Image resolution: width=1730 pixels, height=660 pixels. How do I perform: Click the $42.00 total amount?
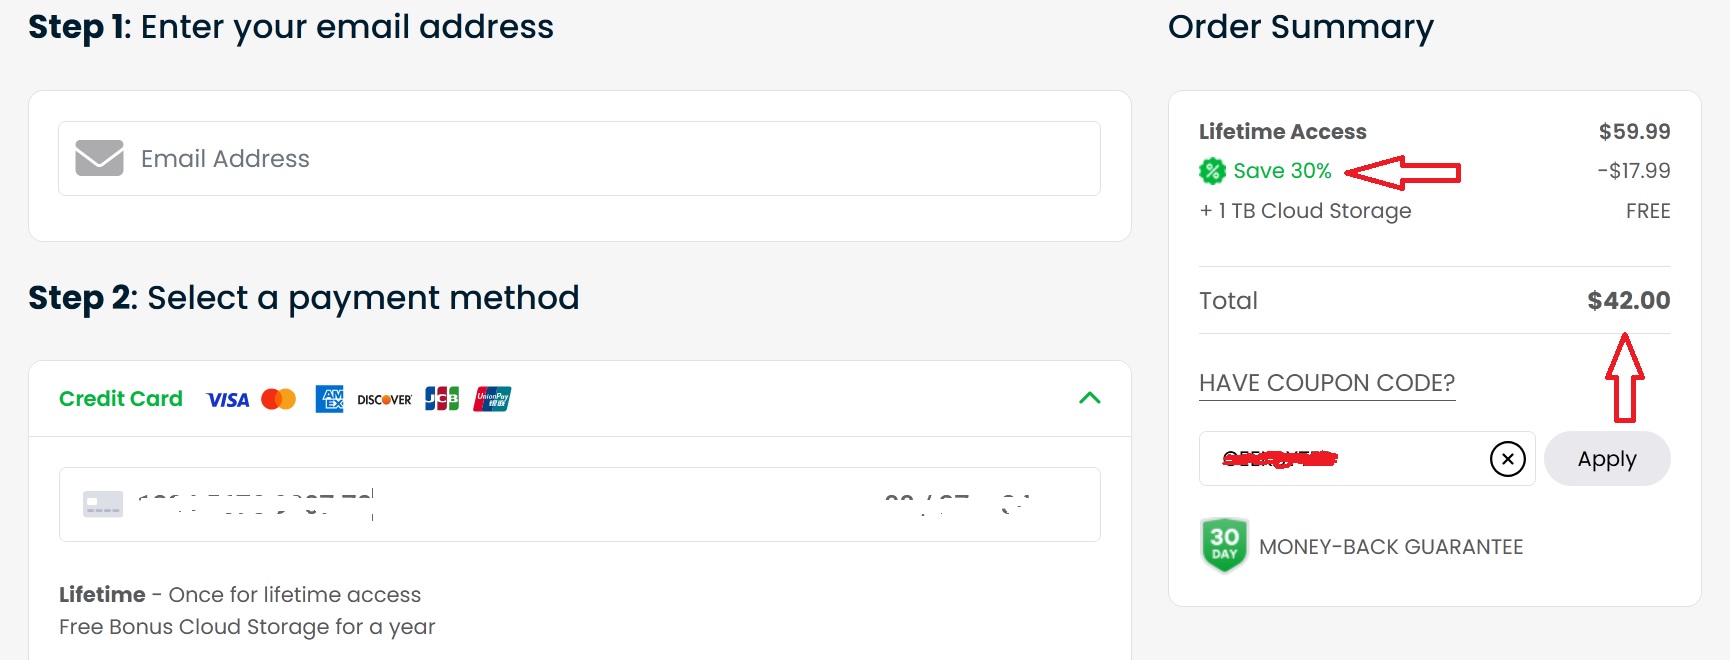(x=1628, y=300)
